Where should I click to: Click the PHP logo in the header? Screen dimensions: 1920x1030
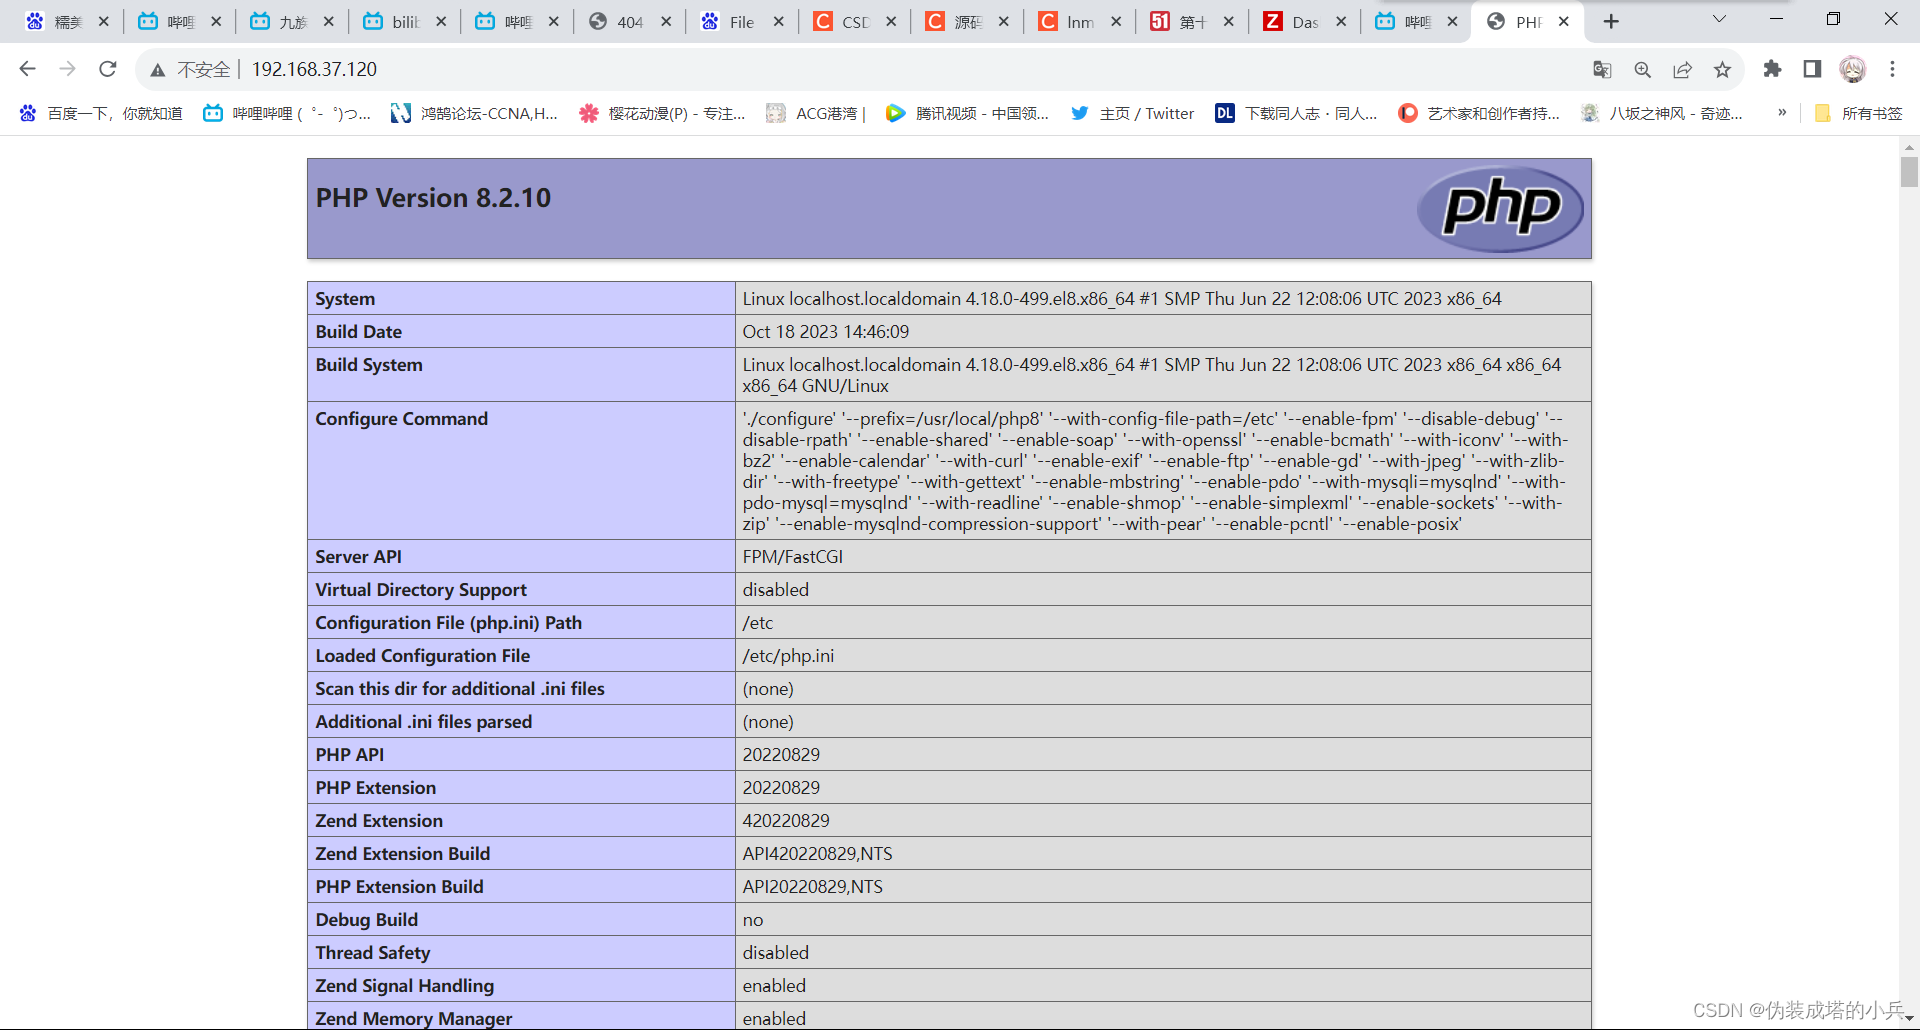[x=1500, y=208]
